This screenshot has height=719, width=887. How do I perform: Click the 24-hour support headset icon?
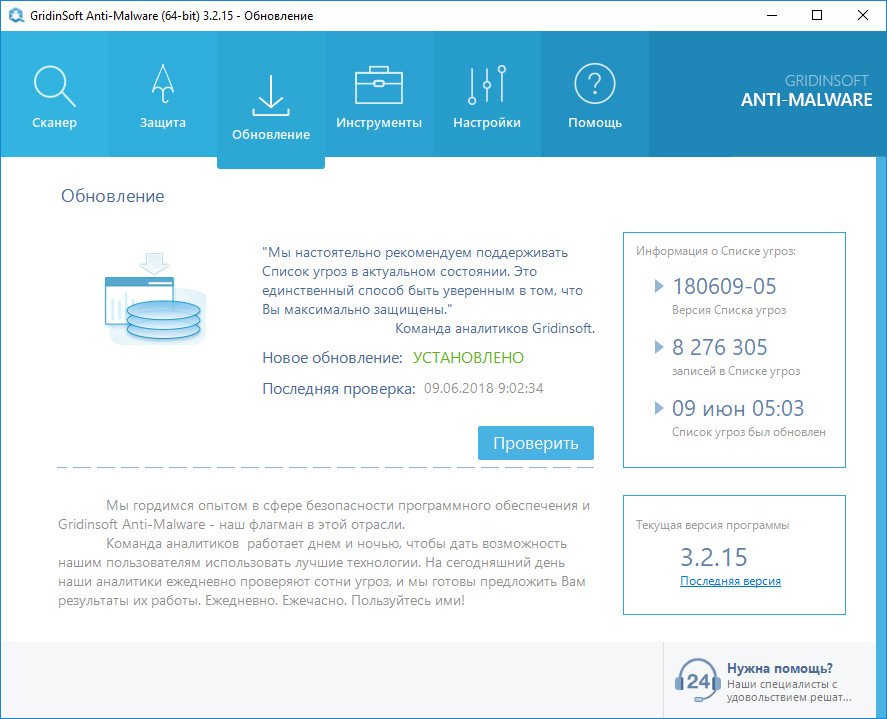coord(697,681)
